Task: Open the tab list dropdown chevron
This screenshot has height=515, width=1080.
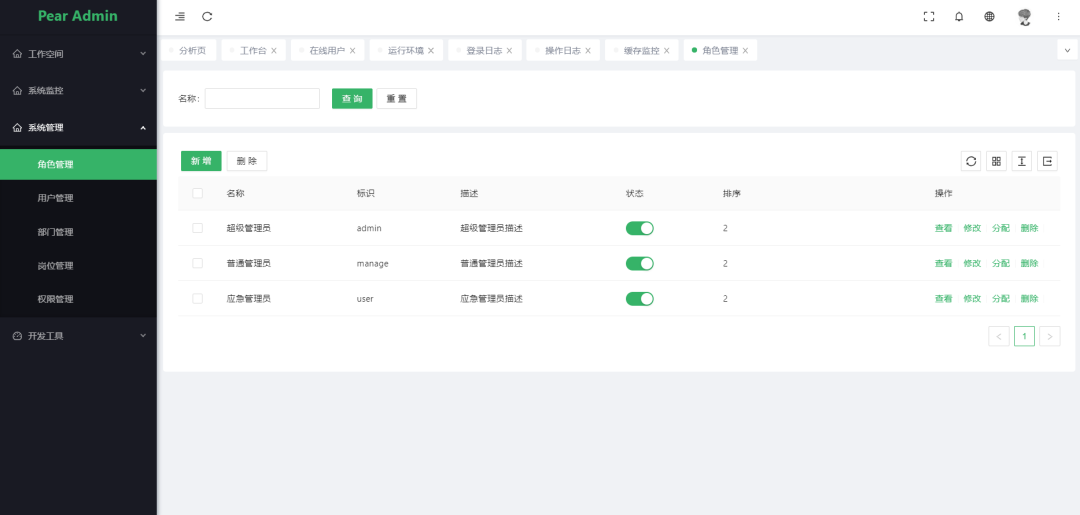Action: (x=1067, y=50)
